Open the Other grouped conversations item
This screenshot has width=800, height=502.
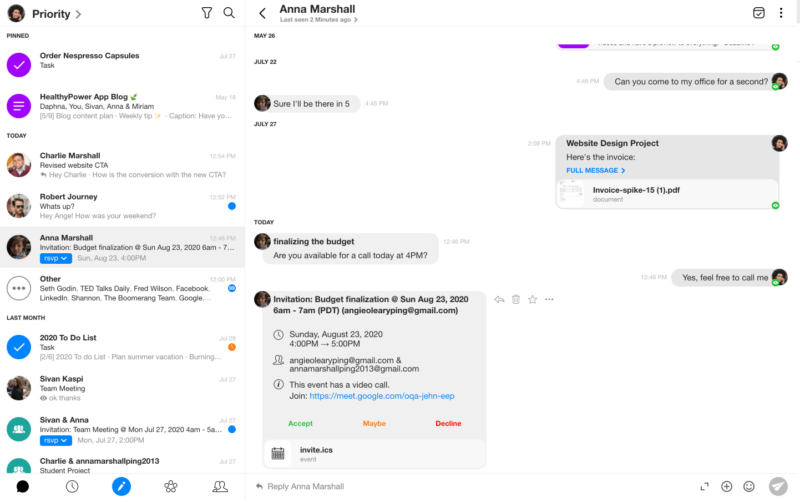tap(122, 288)
